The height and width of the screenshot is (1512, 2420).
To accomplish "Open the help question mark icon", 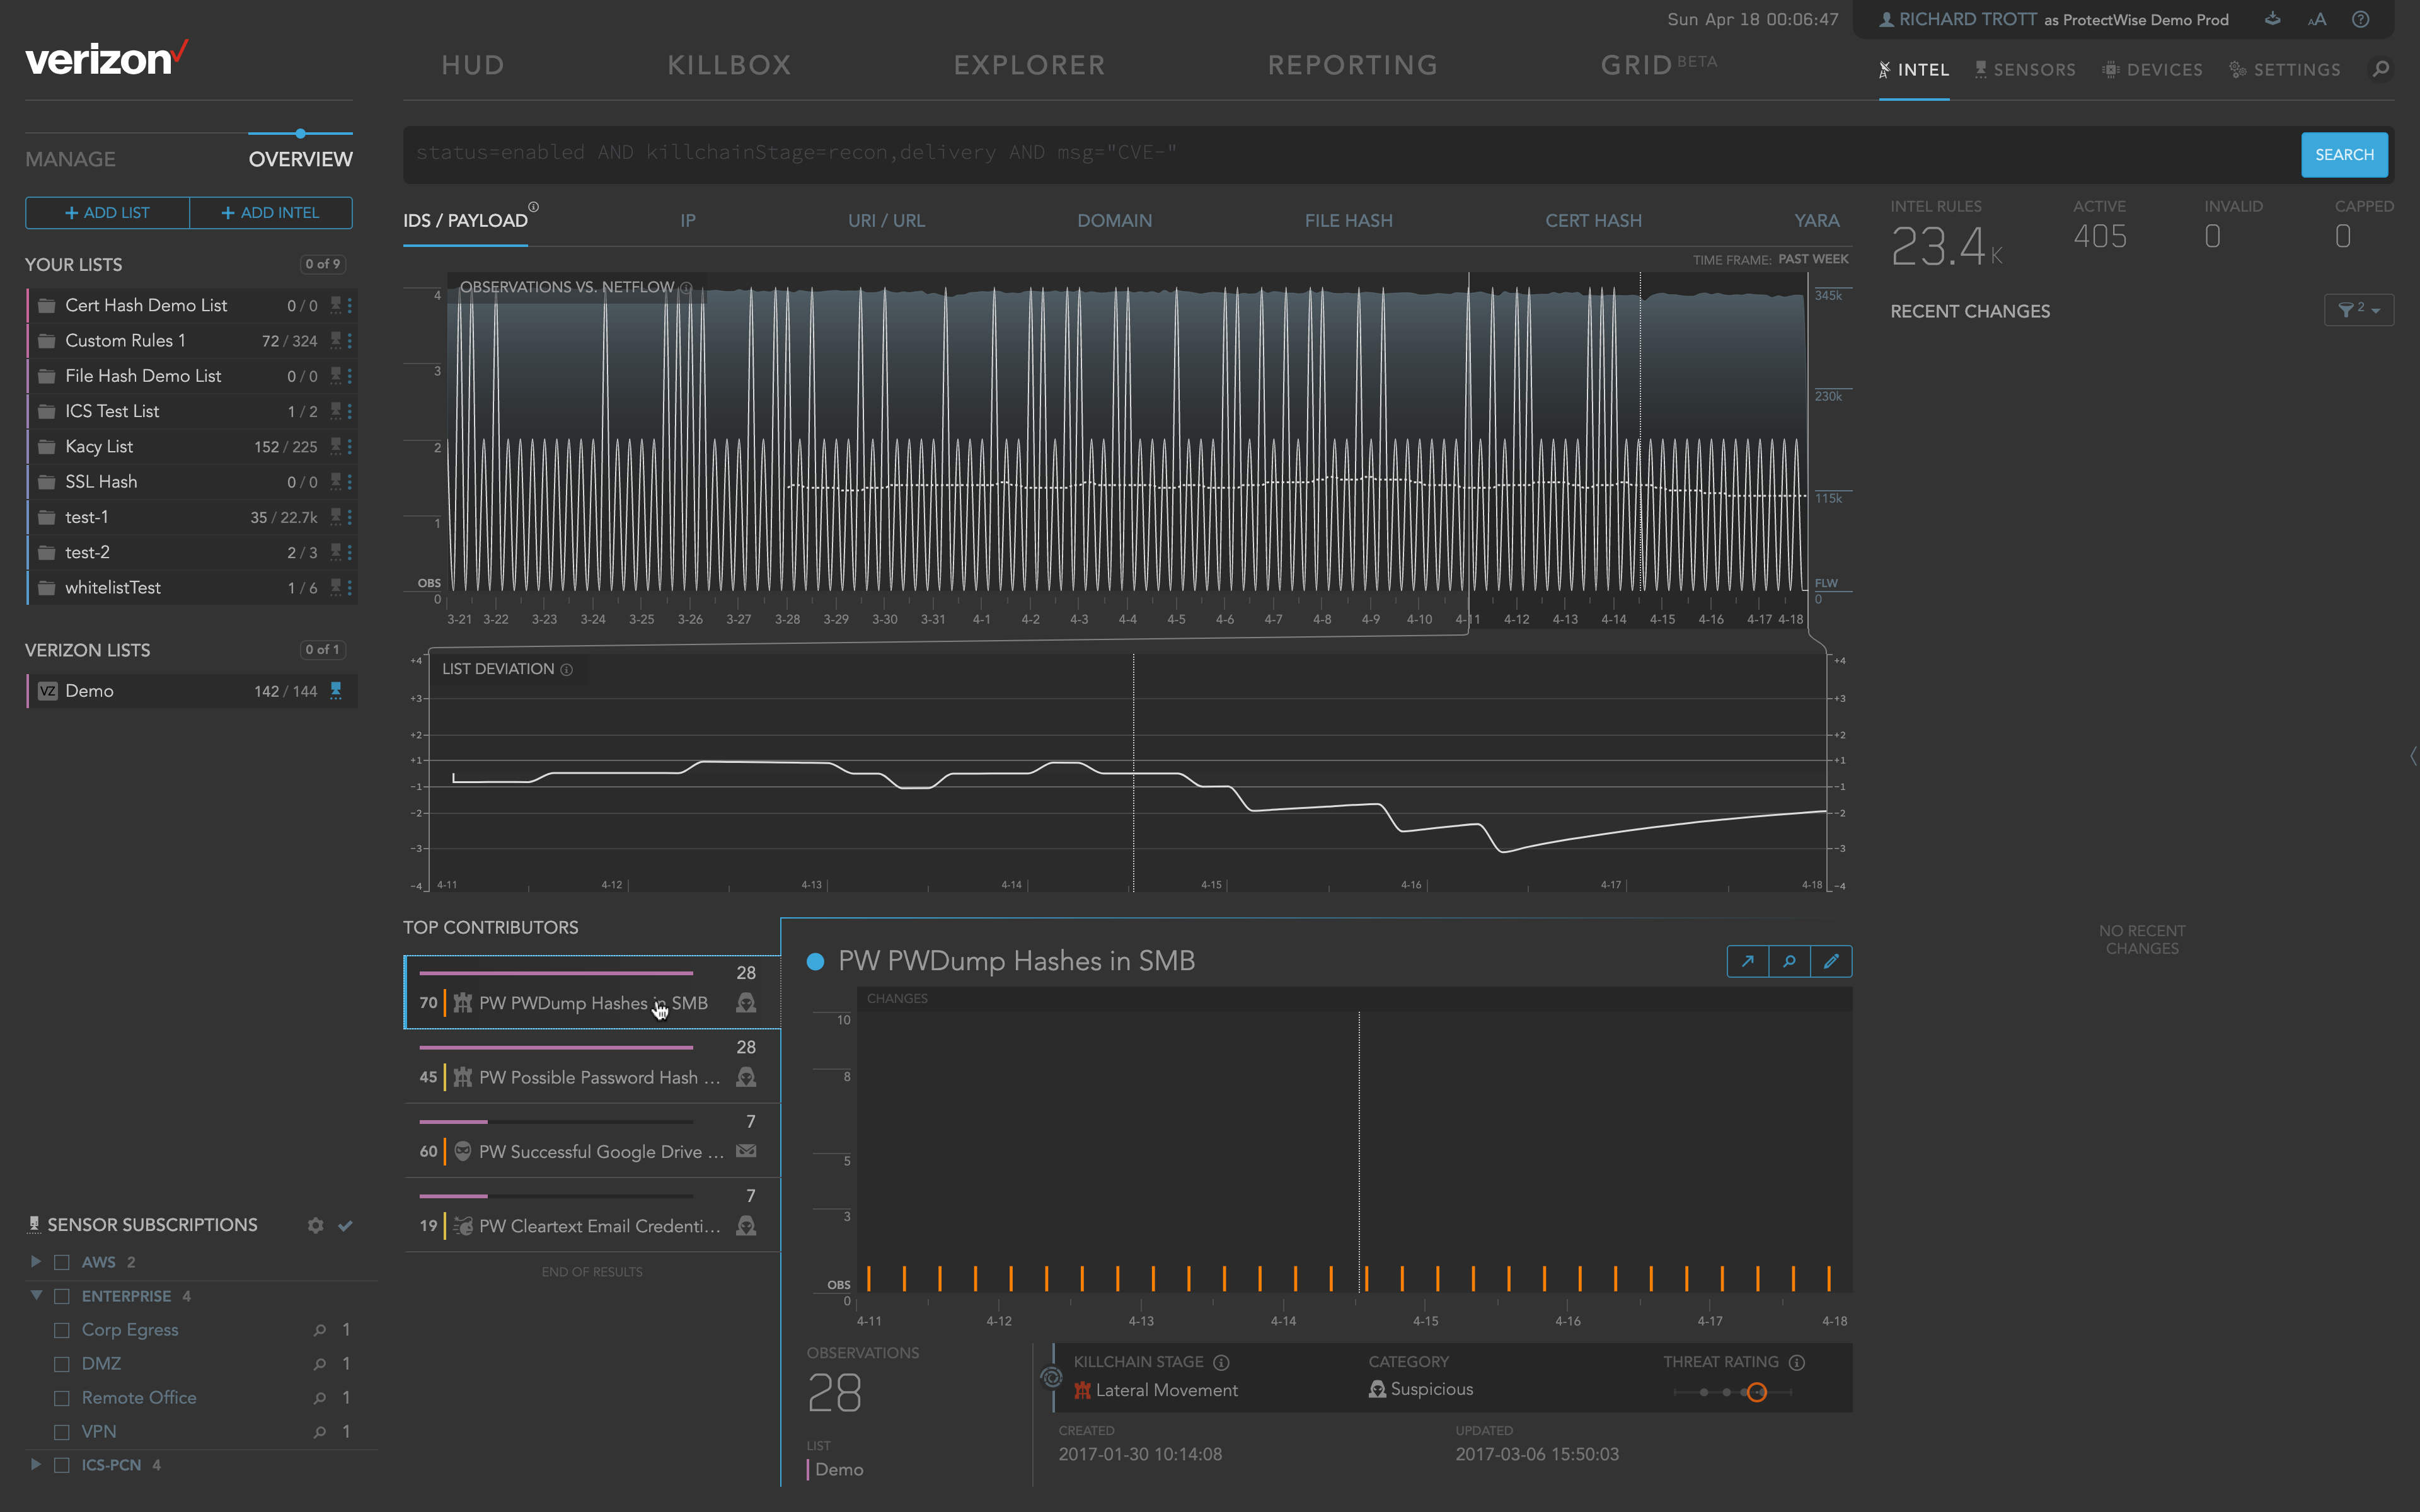I will click(2361, 19).
